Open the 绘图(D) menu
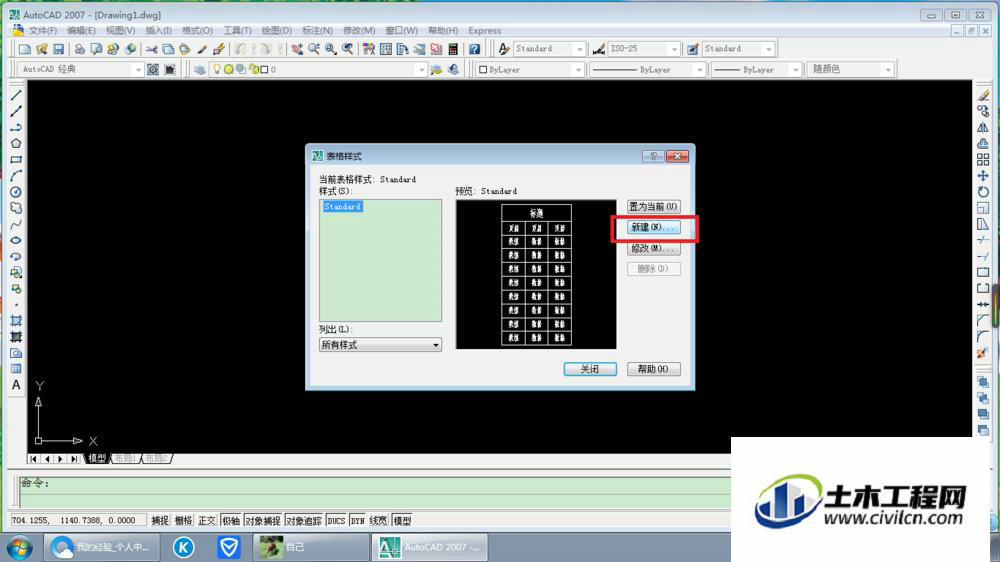The image size is (1000, 562). [x=276, y=31]
